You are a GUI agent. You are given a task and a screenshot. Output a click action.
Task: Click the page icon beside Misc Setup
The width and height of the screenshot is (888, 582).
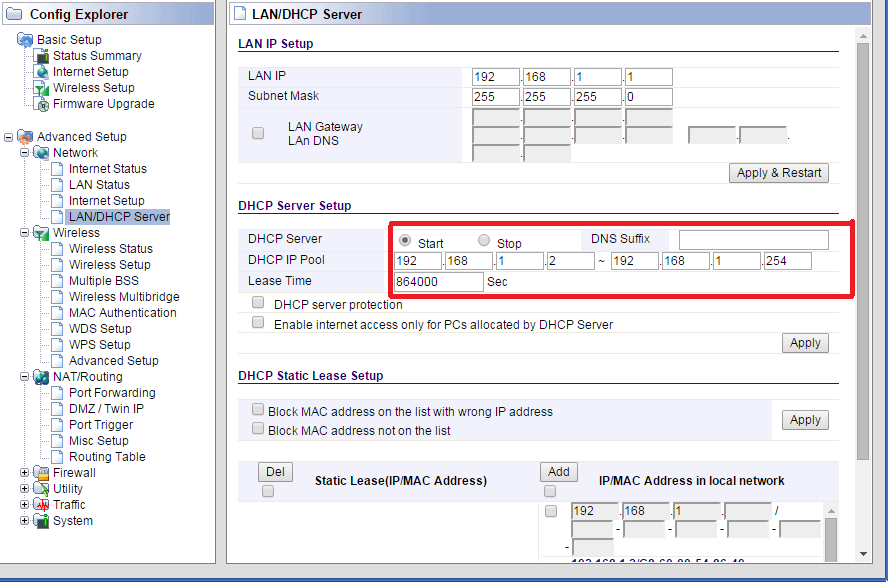click(57, 441)
